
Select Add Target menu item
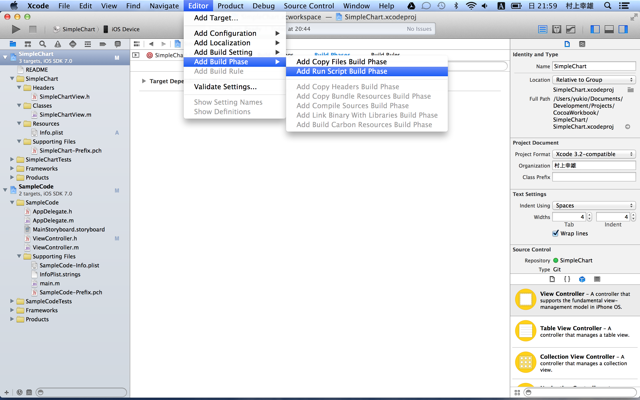[x=235, y=18]
